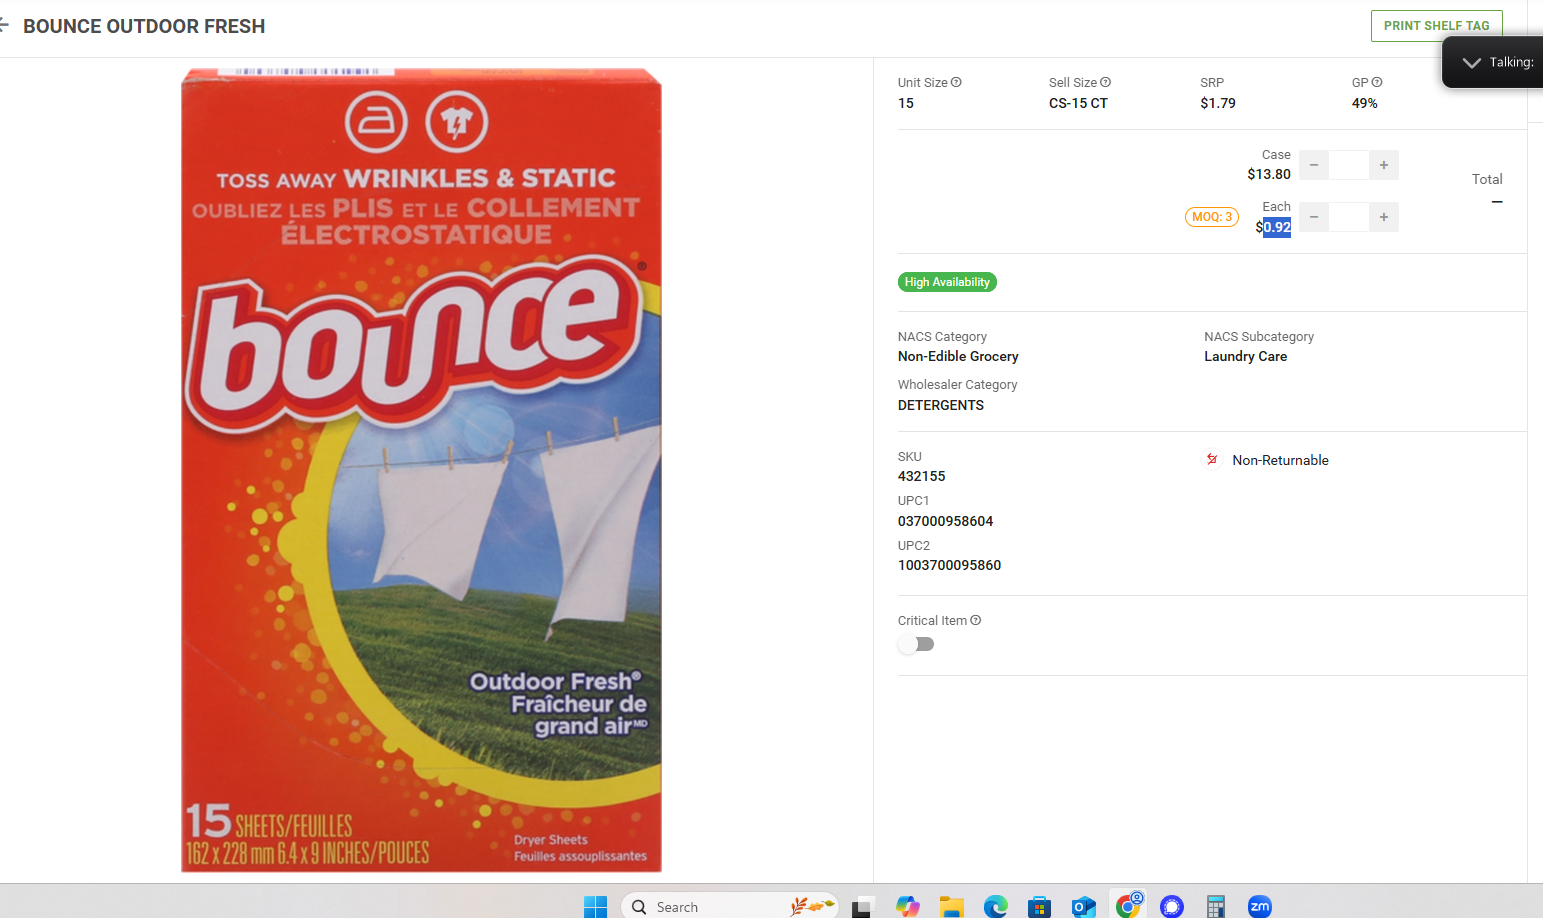1543x918 pixels.
Task: Click the back arrow beside product title
Action: (4, 25)
